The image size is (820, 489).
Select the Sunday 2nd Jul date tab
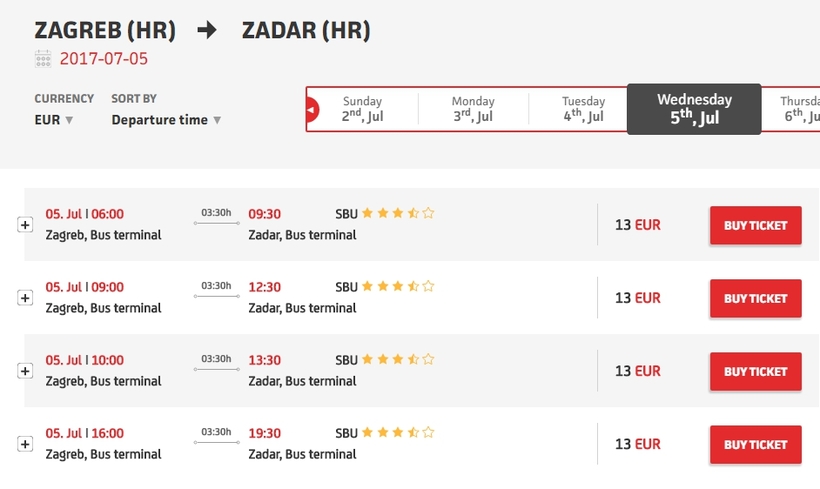click(362, 109)
